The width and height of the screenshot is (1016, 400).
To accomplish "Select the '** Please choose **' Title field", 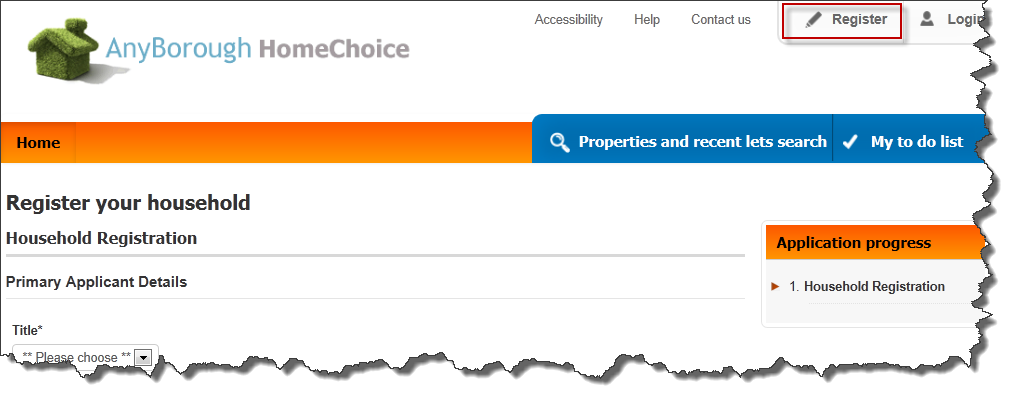I will (77, 357).
